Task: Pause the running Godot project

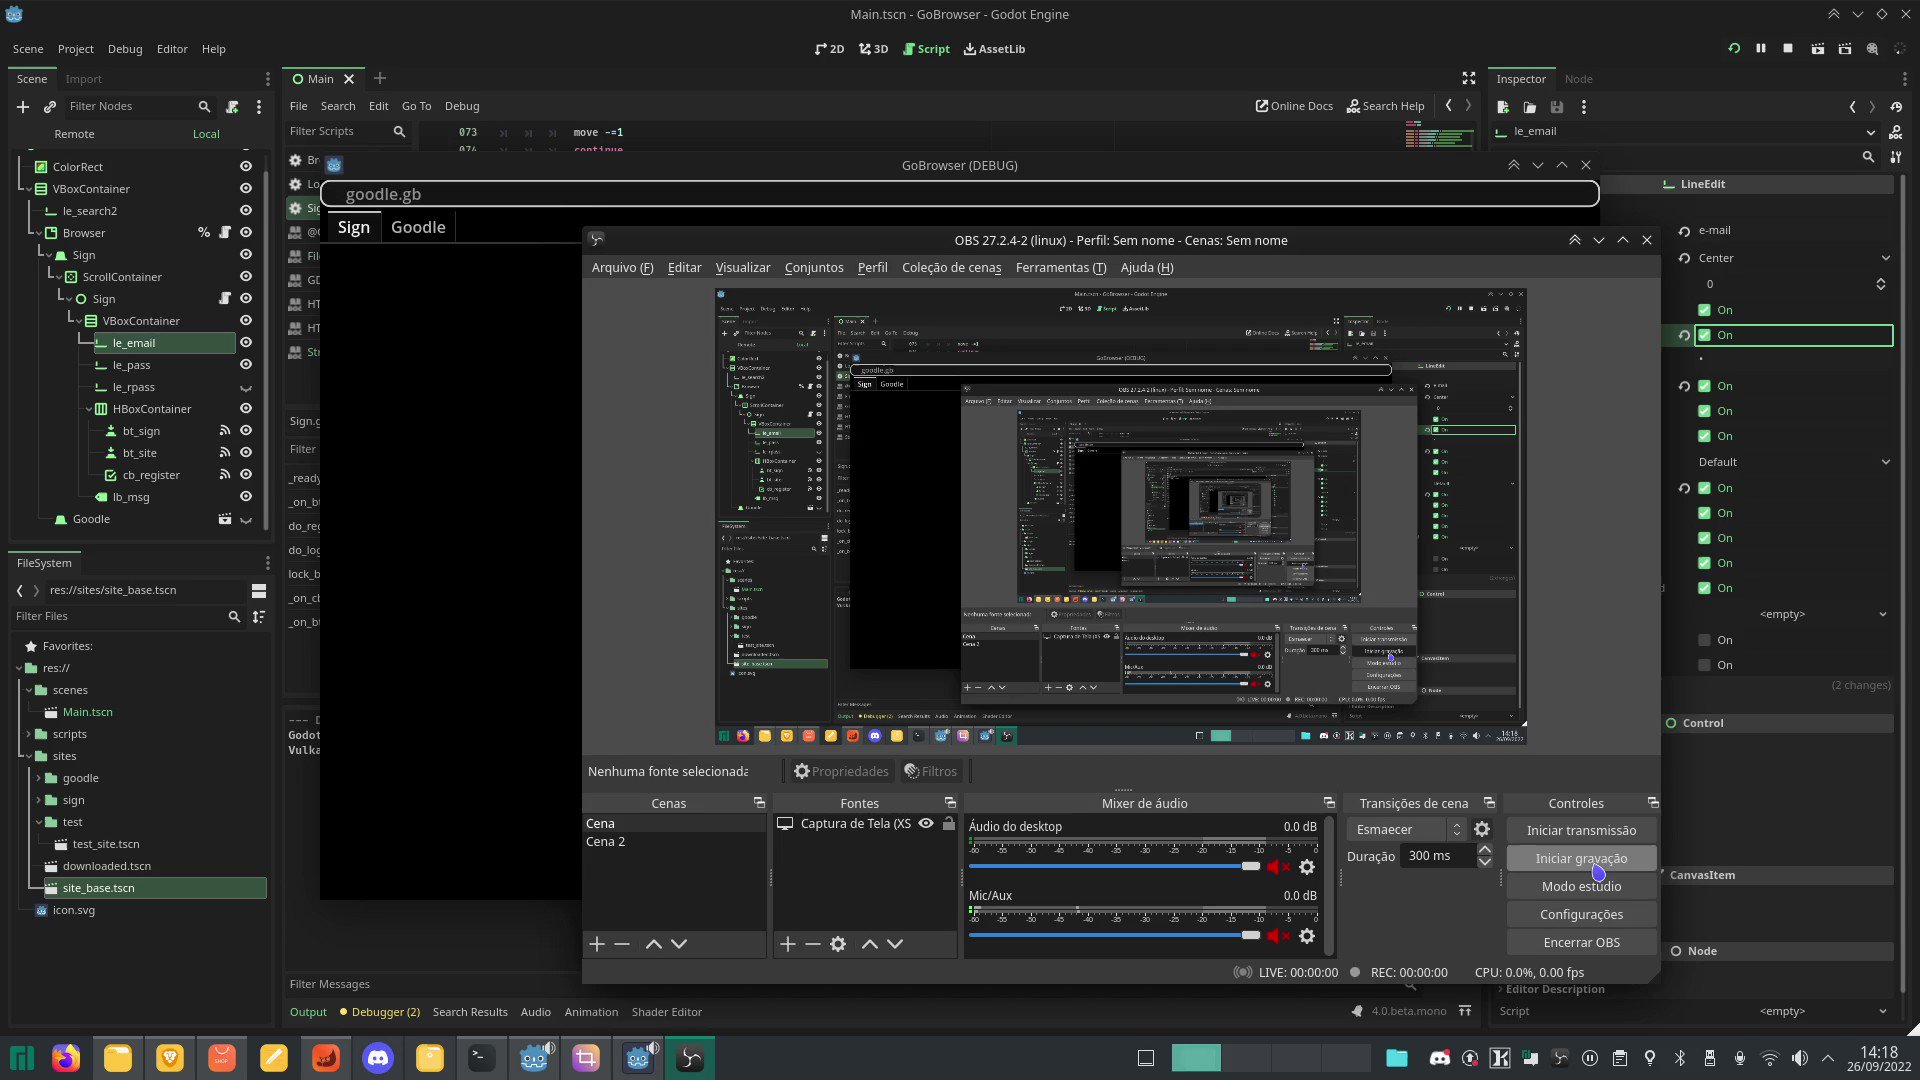Action: click(x=1761, y=49)
